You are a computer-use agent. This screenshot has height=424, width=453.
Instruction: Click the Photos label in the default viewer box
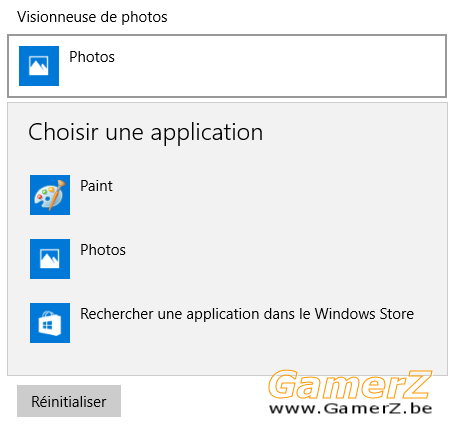92,57
